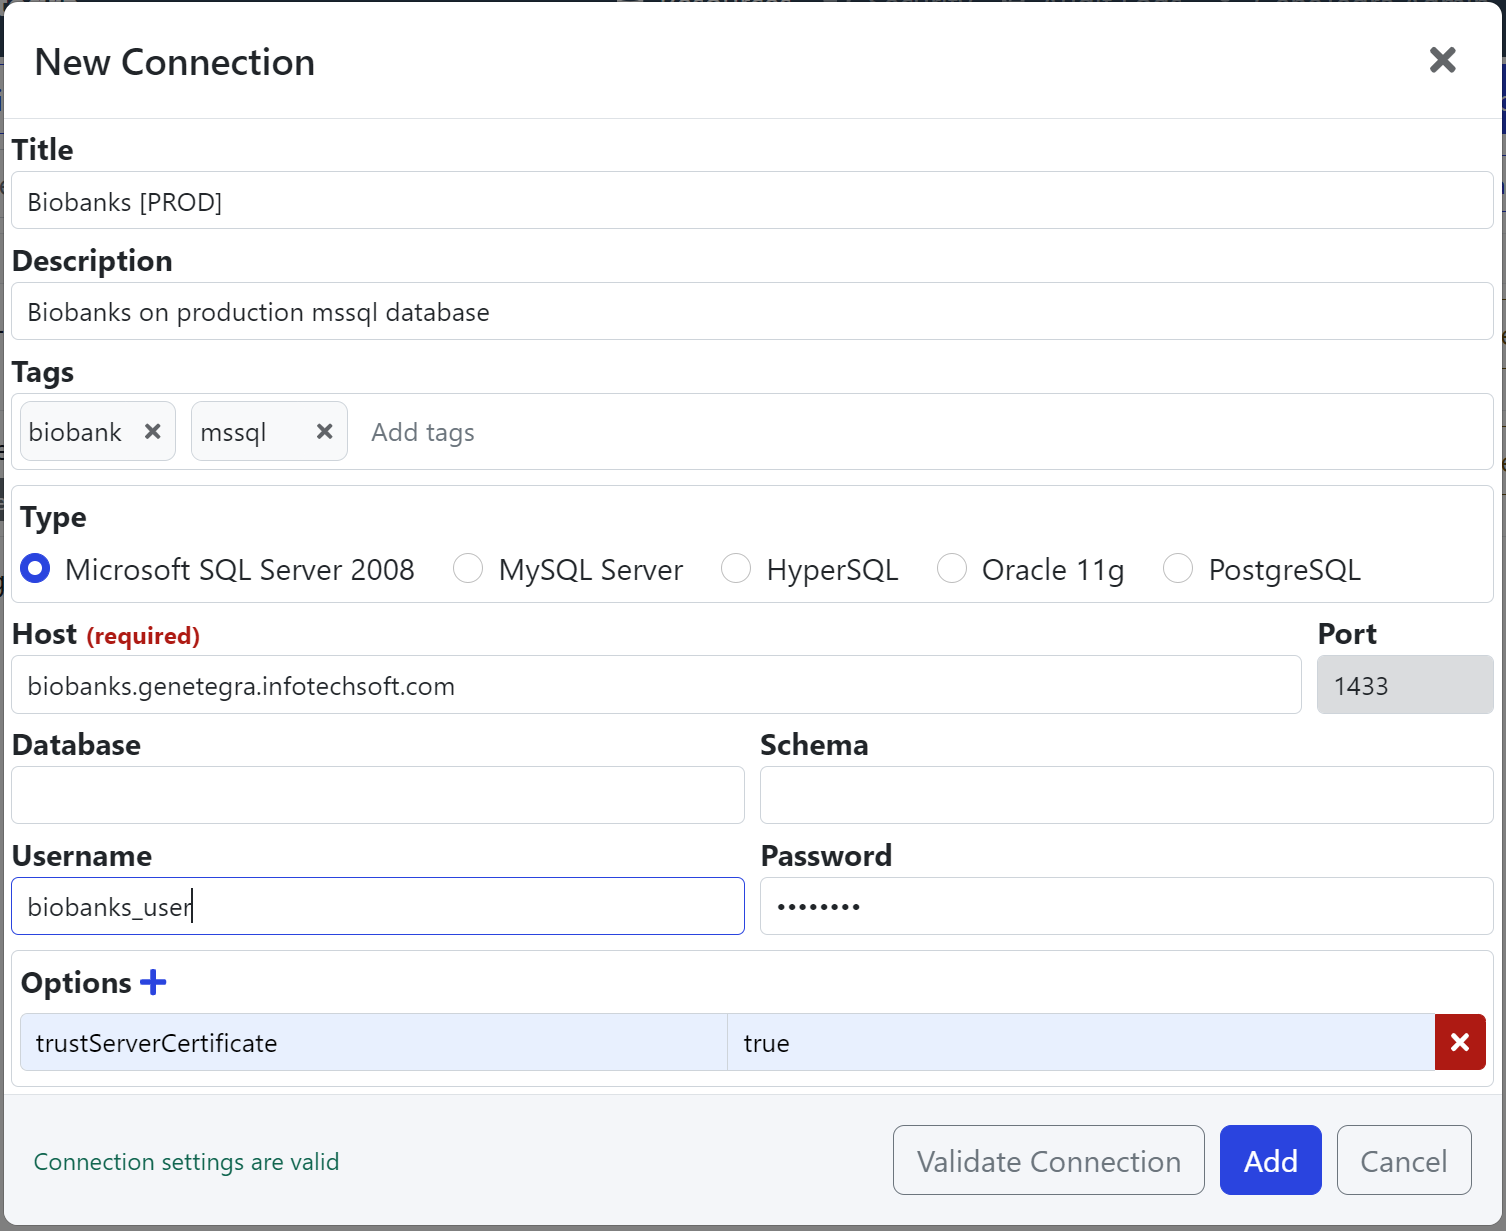This screenshot has width=1506, height=1231.
Task: Choose Oracle 11g database type
Action: pos(952,568)
